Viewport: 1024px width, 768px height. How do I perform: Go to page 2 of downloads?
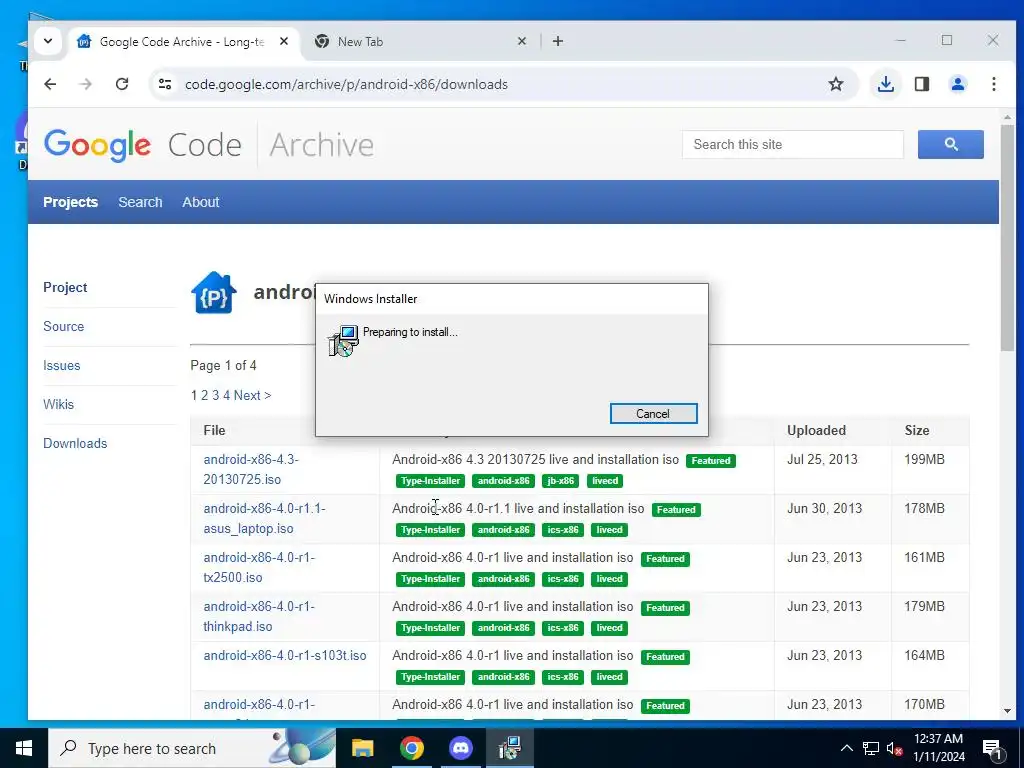coord(204,396)
